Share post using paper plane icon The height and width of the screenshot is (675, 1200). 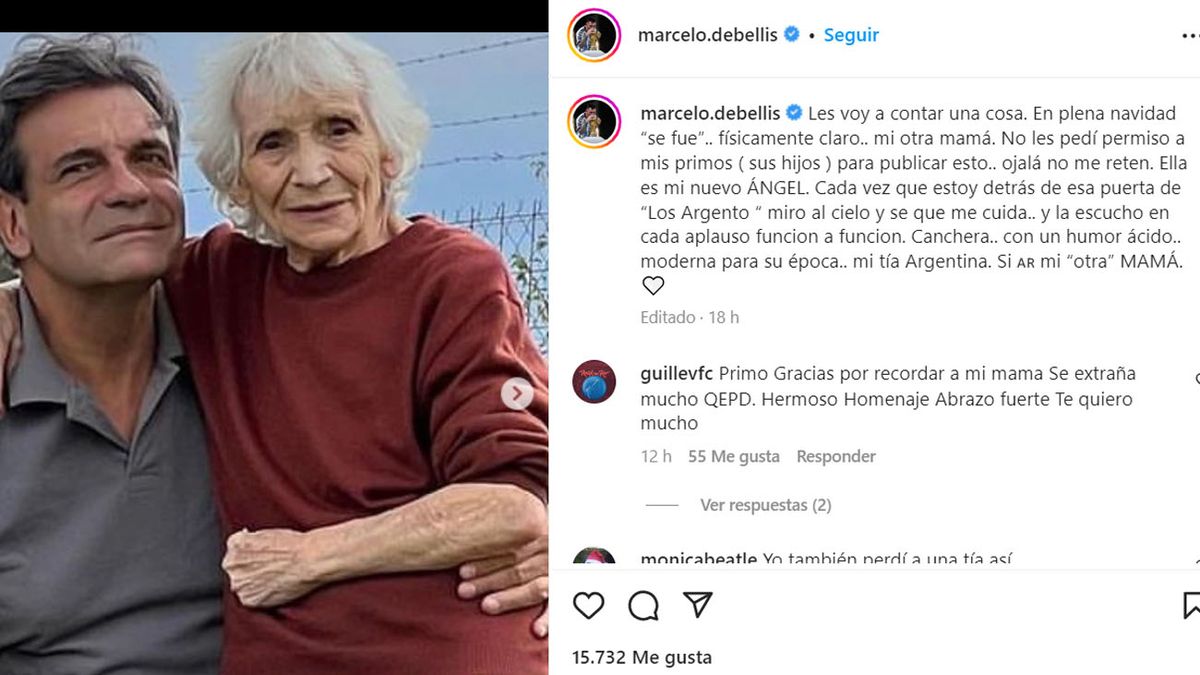click(x=697, y=604)
